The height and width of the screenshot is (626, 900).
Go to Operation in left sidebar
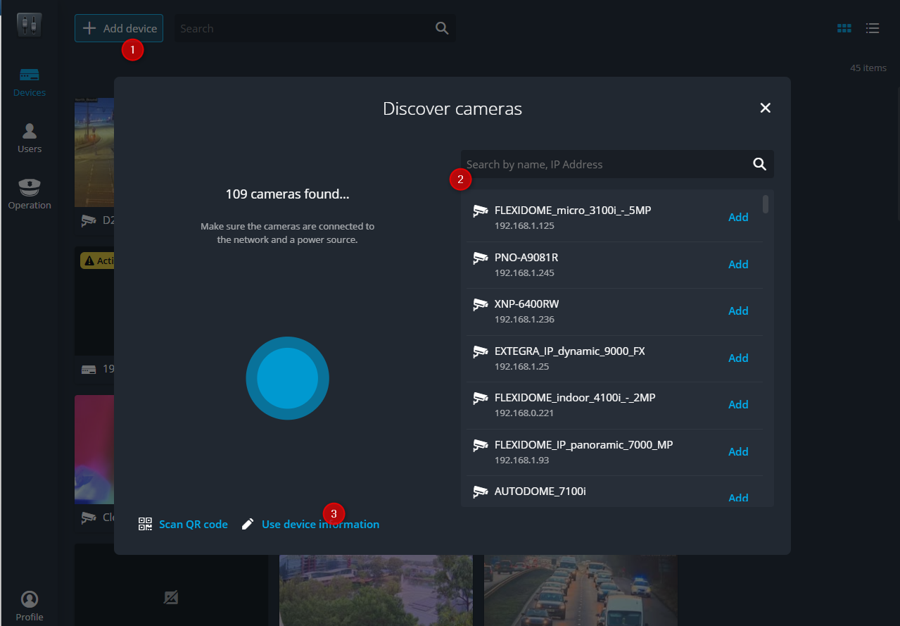tap(29, 194)
